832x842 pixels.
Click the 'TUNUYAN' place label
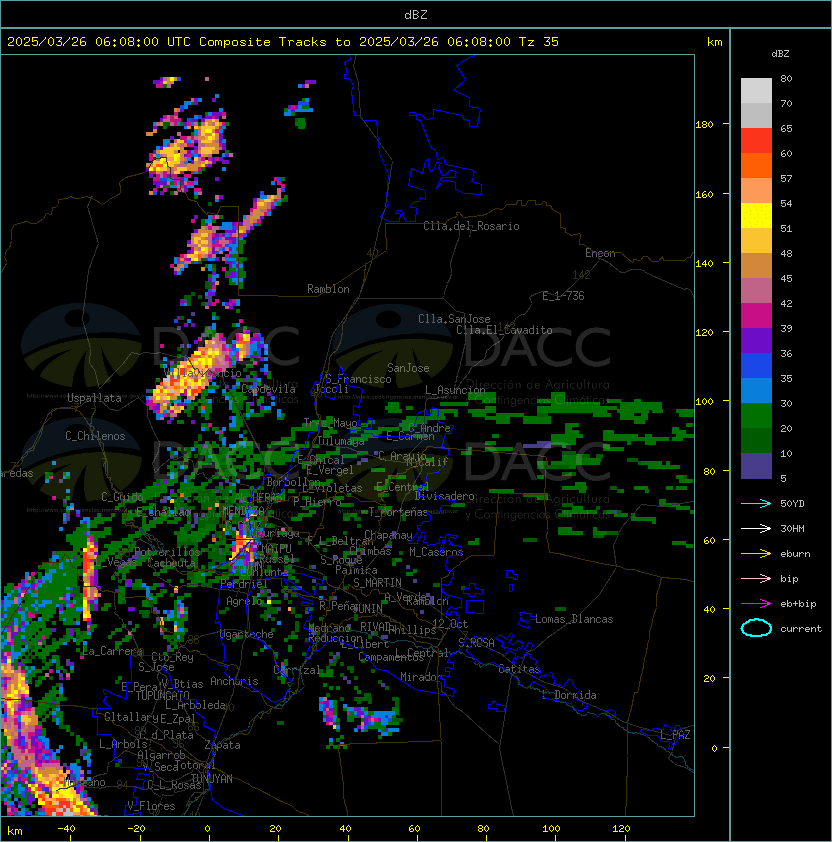point(212,779)
